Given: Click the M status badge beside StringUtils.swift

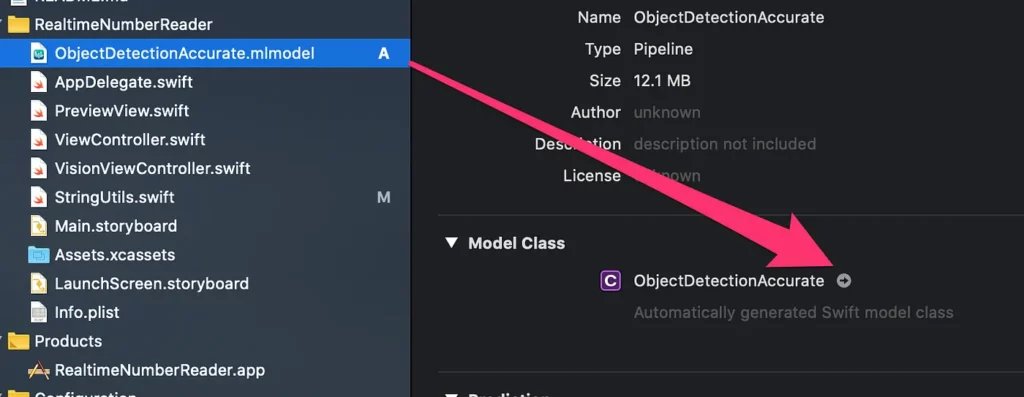Looking at the screenshot, I should click(384, 197).
